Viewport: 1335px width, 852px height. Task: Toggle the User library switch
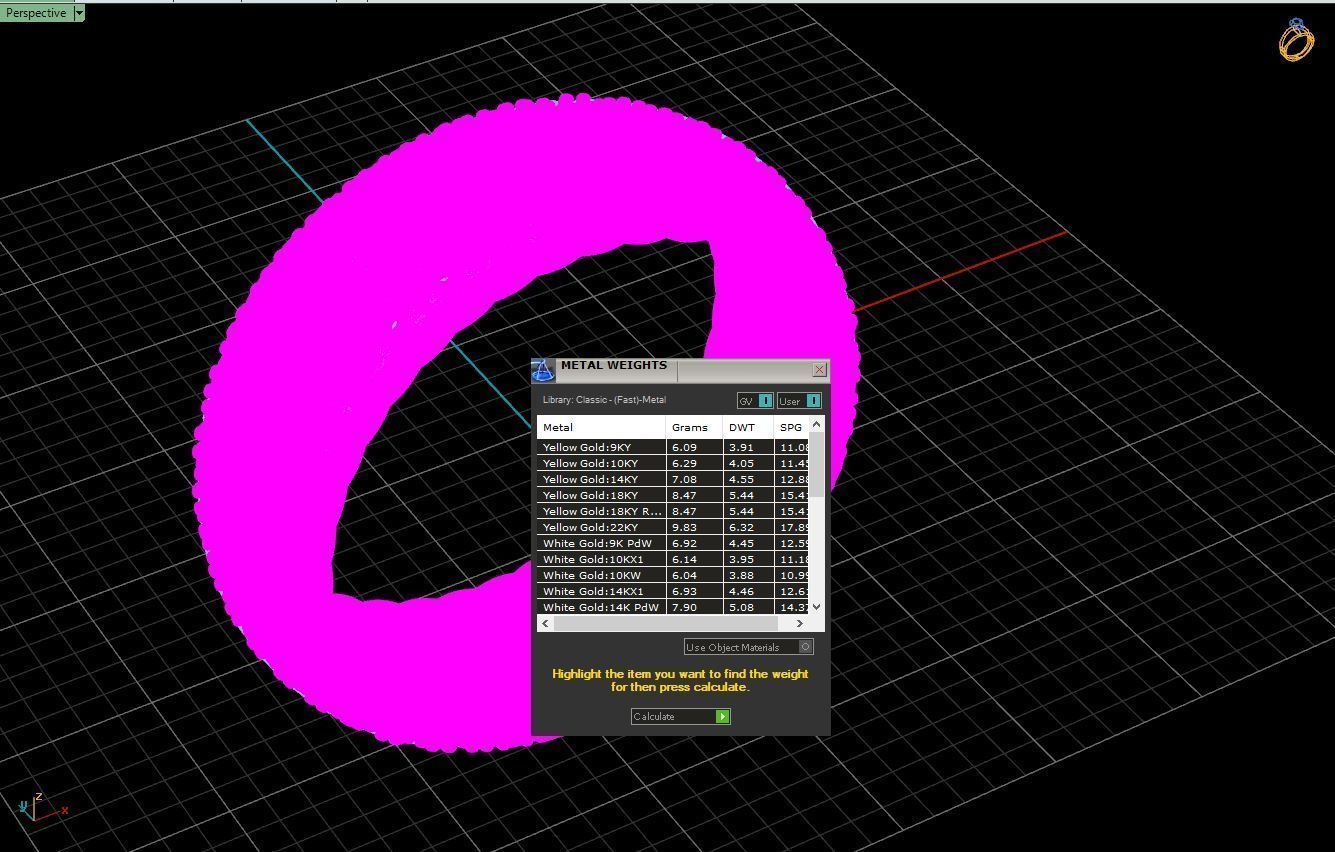click(799, 401)
